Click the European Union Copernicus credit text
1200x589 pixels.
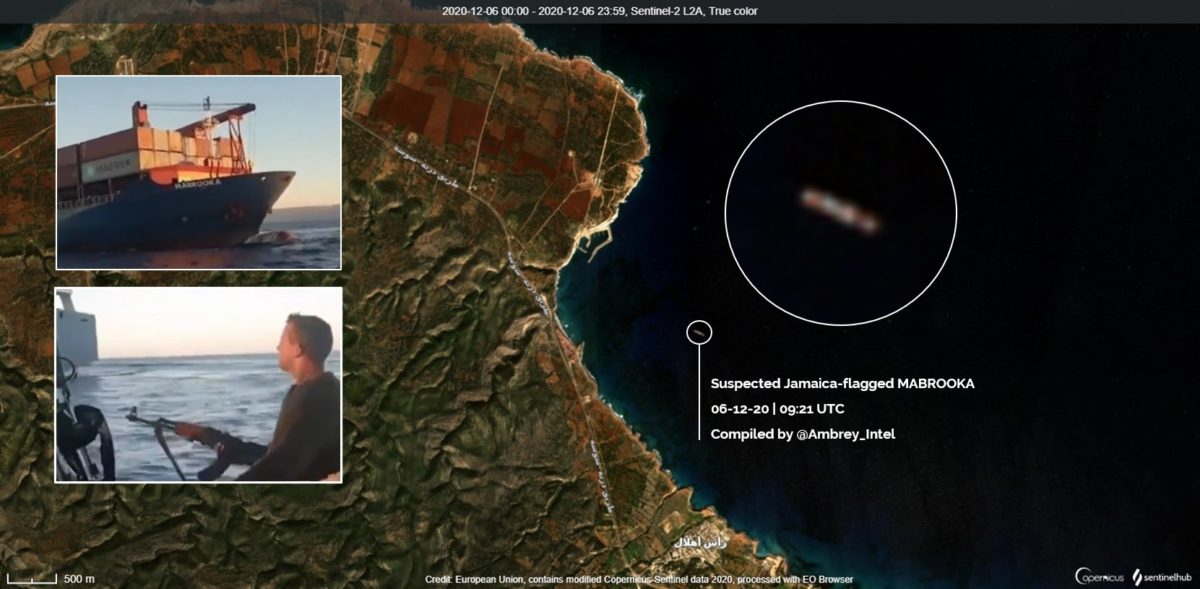638,580
